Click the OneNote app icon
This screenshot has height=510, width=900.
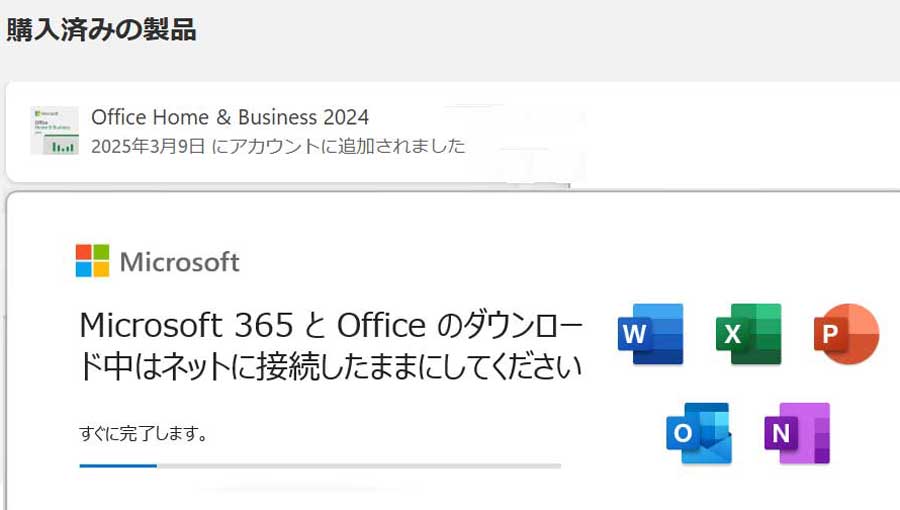point(797,433)
